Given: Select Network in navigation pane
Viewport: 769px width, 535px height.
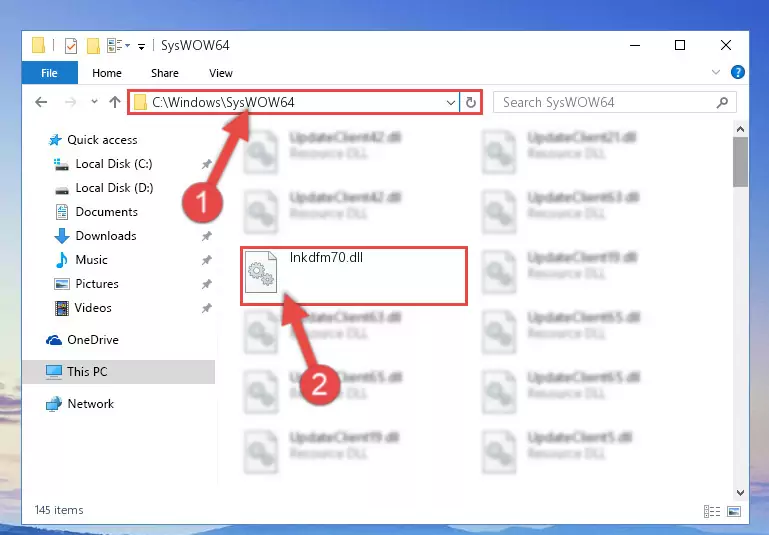Looking at the screenshot, I should point(80,404).
